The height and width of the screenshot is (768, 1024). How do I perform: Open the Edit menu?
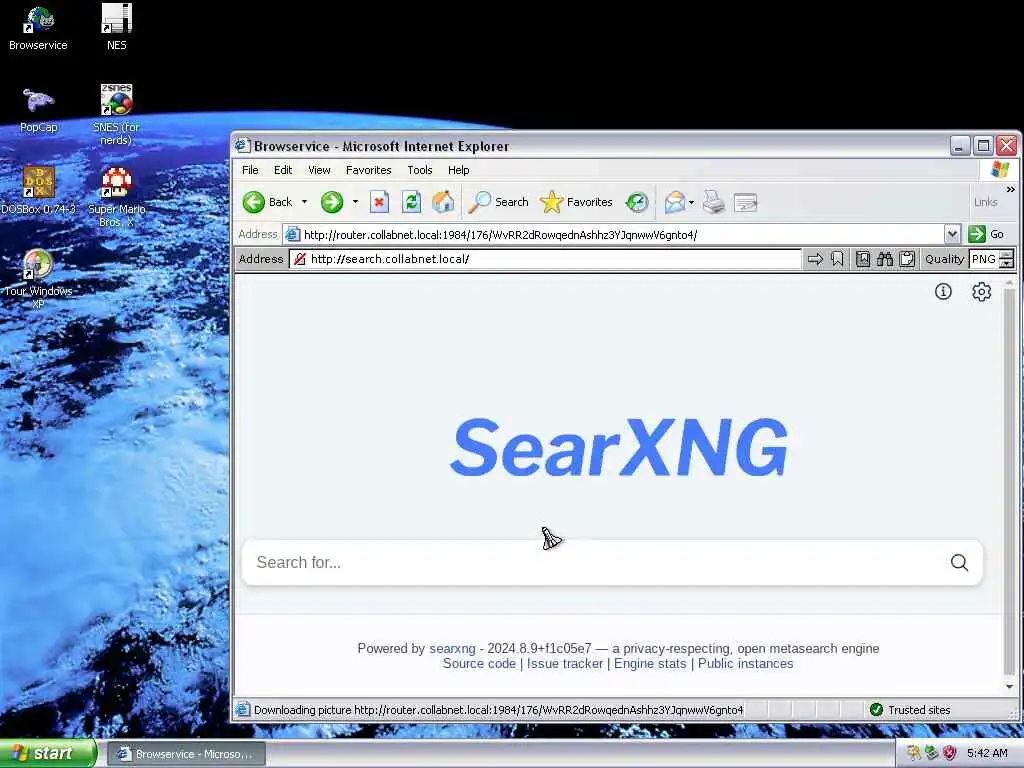coord(283,170)
